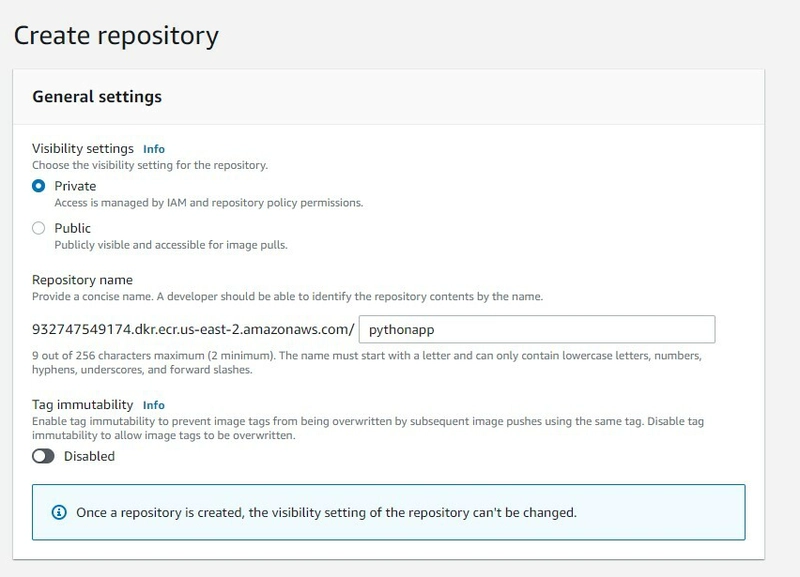
Task: Open Info link beside Tag immutability
Action: pyautogui.click(x=154, y=405)
